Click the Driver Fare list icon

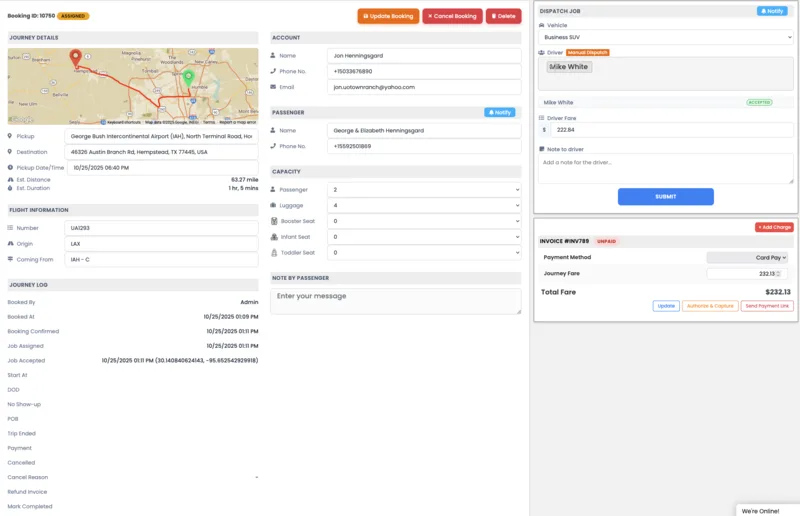541,118
